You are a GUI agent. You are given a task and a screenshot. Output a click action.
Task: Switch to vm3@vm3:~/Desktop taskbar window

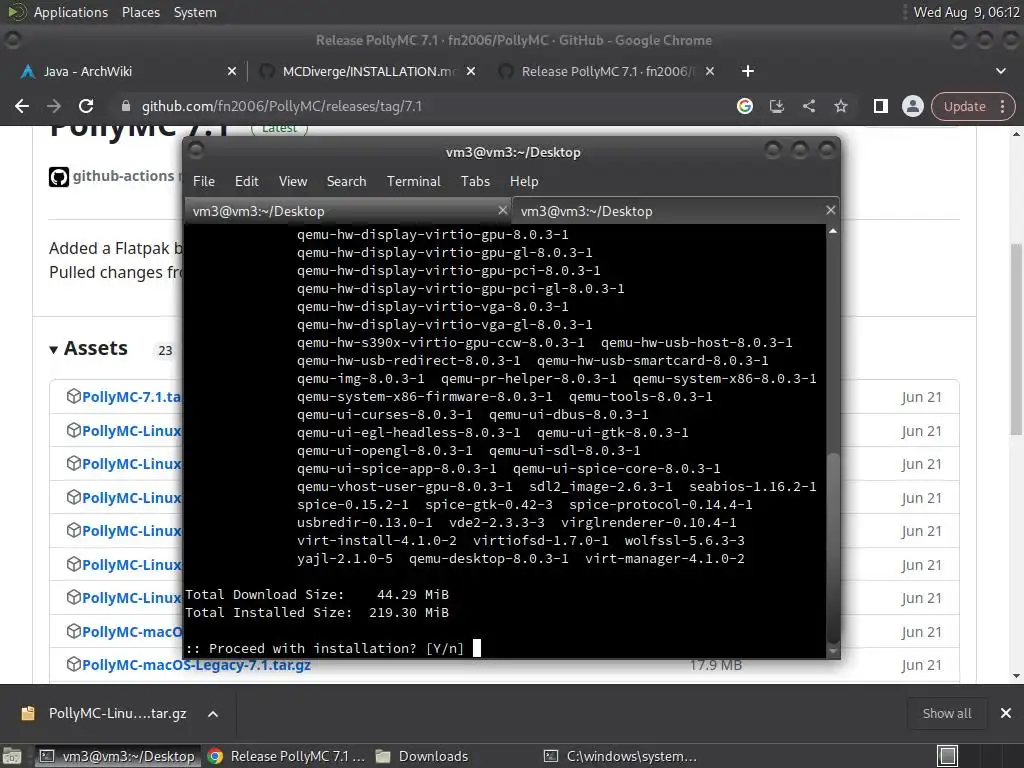(x=116, y=756)
